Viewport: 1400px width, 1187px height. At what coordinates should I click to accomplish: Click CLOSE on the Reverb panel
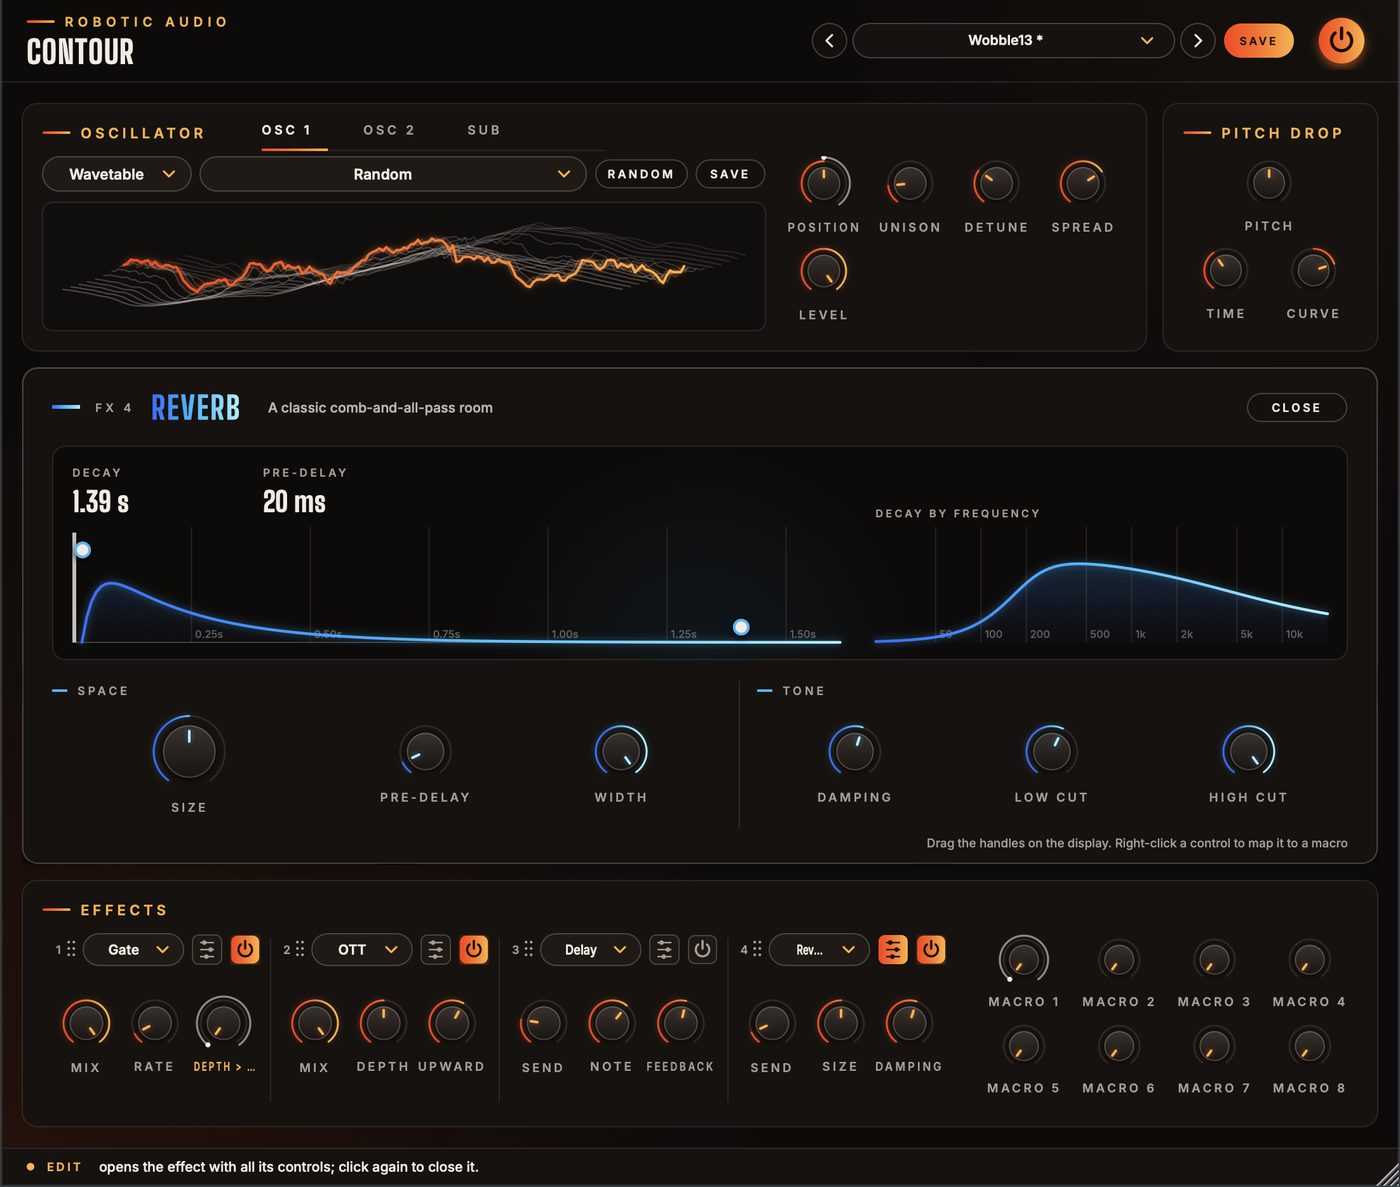tap(1296, 408)
